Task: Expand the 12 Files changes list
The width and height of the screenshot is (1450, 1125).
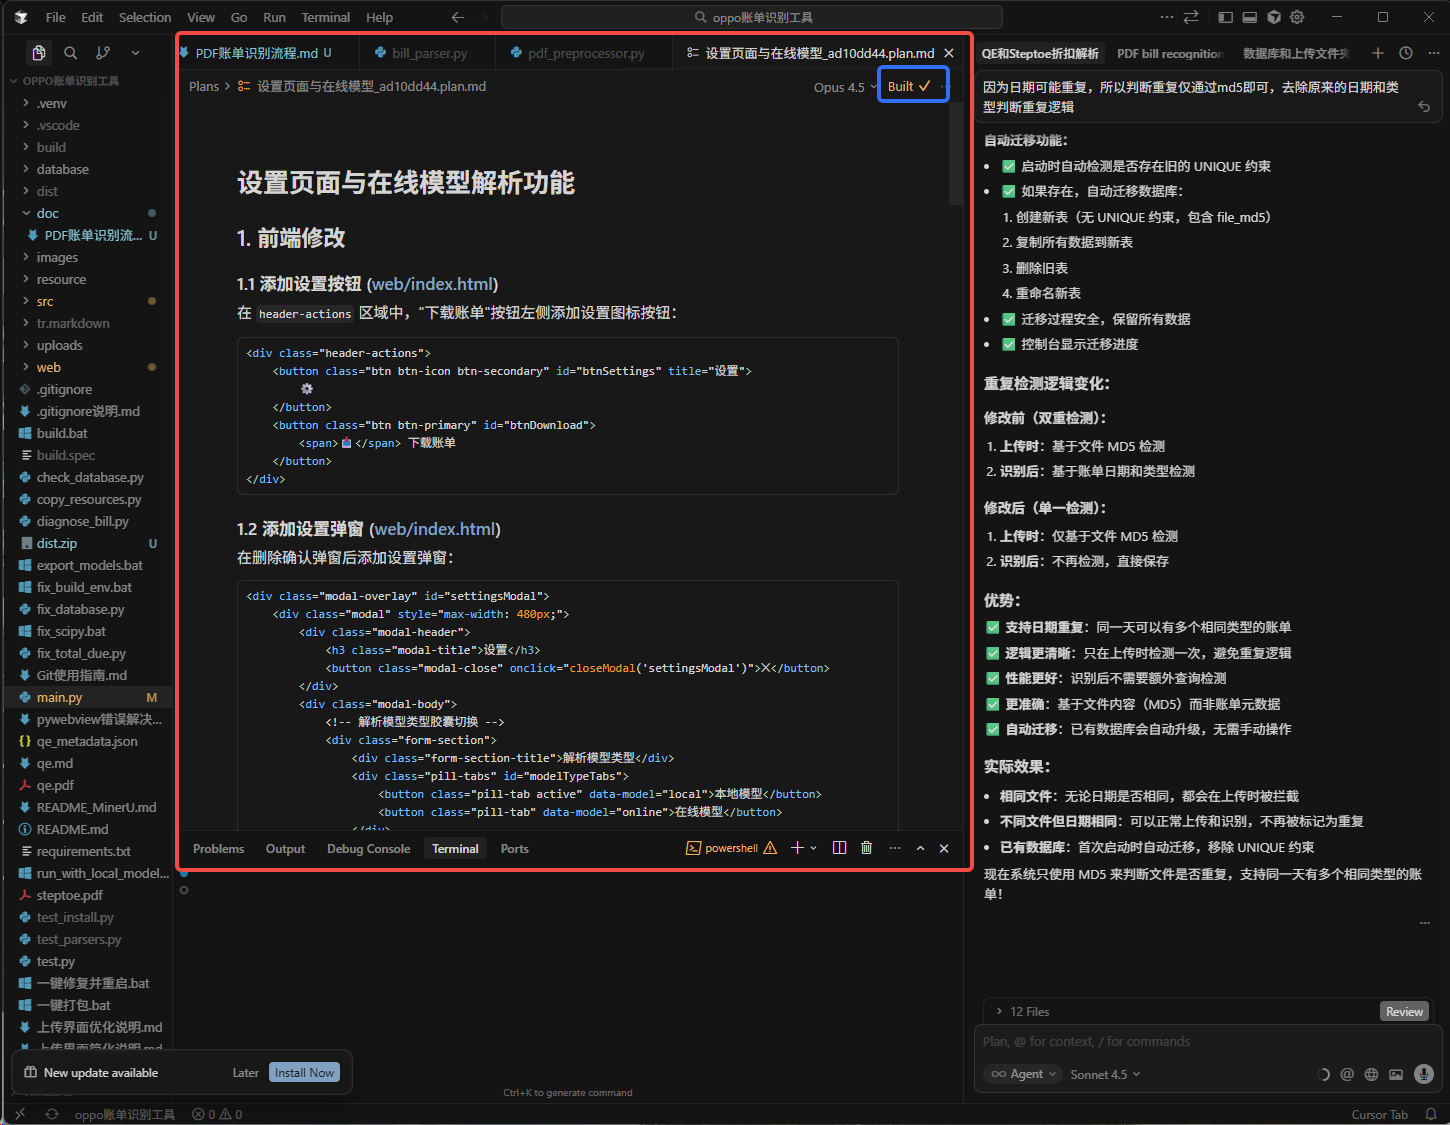Action: click(1022, 1011)
